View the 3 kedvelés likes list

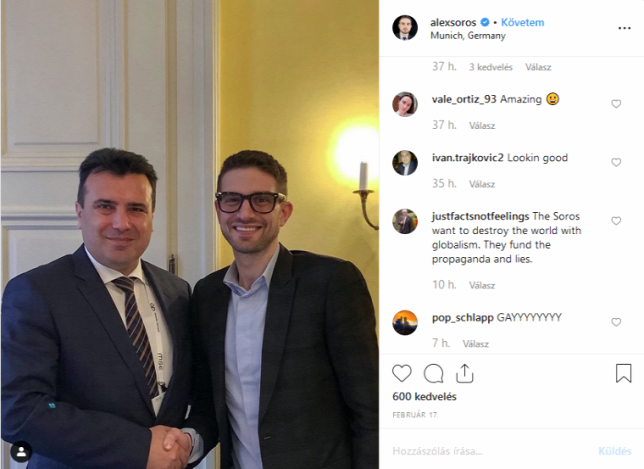coord(491,67)
